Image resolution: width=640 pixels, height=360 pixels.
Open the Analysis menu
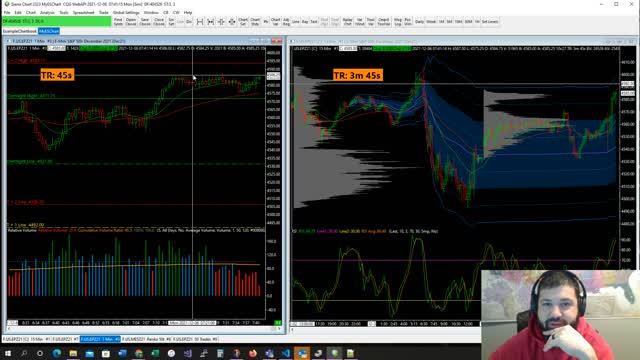coord(47,13)
